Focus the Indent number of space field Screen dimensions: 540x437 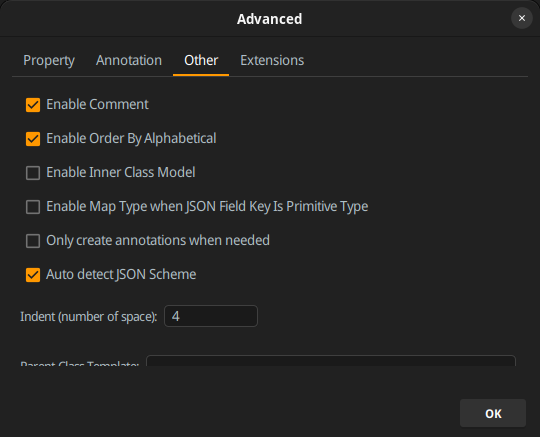(211, 316)
